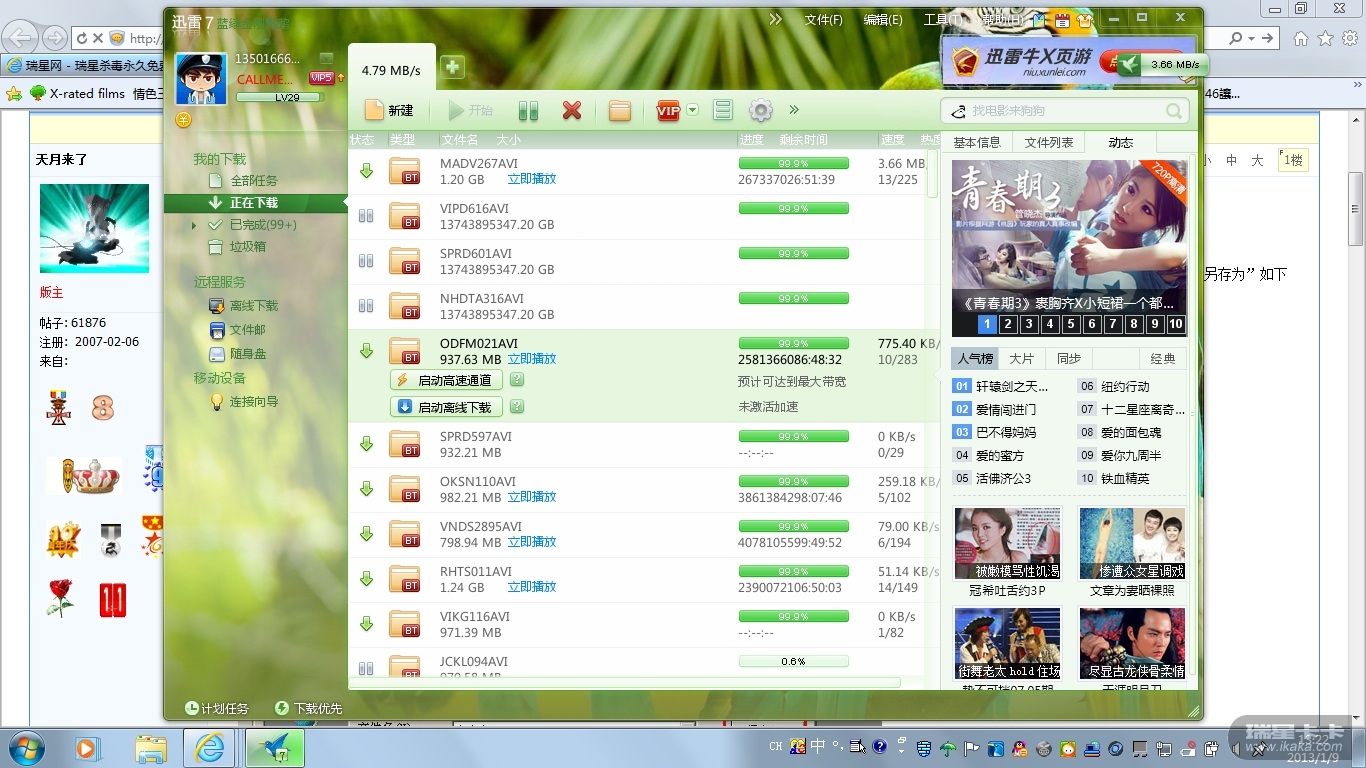The image size is (1366, 768).
Task: Click 启动离线下载 button
Action: (x=446, y=407)
